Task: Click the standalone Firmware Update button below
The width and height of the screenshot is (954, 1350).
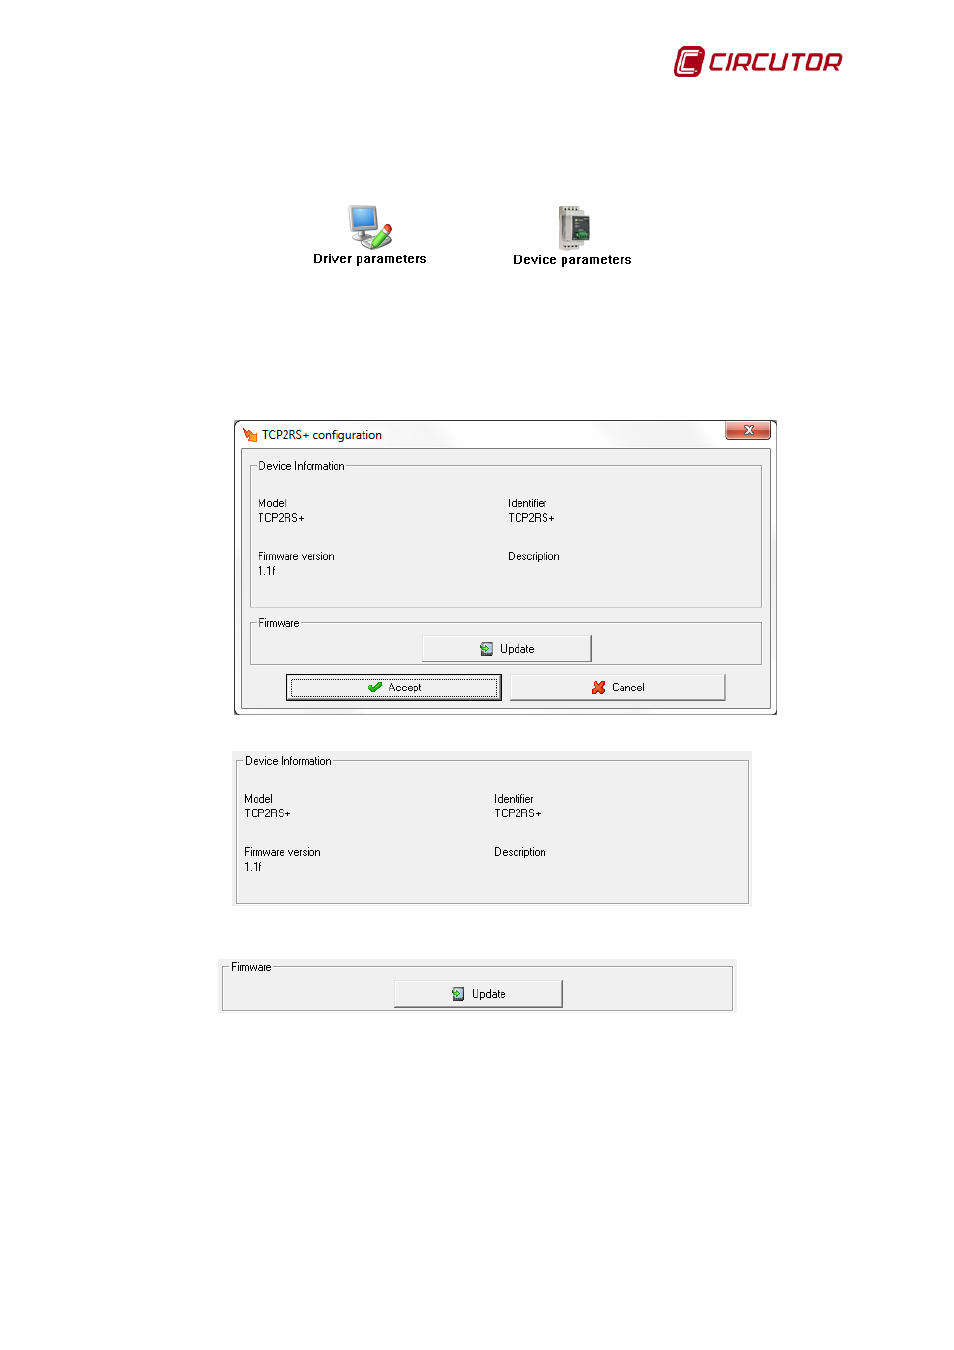Action: click(x=478, y=994)
